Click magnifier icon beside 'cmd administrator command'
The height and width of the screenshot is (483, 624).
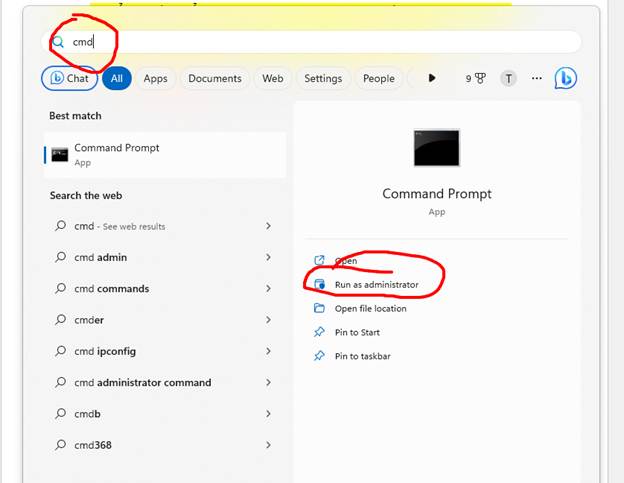pos(60,382)
